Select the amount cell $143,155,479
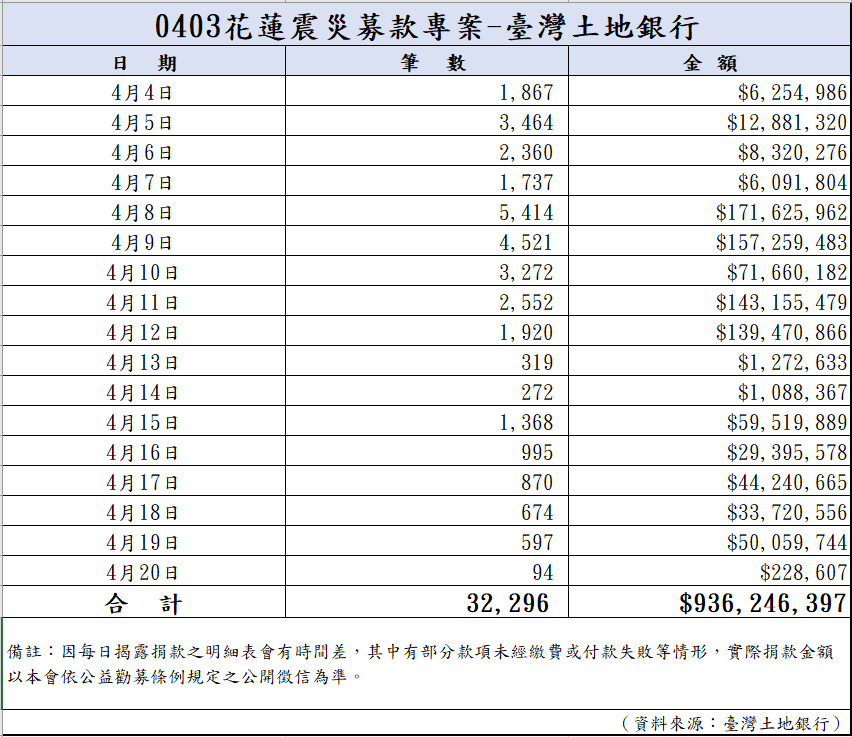 click(x=709, y=301)
